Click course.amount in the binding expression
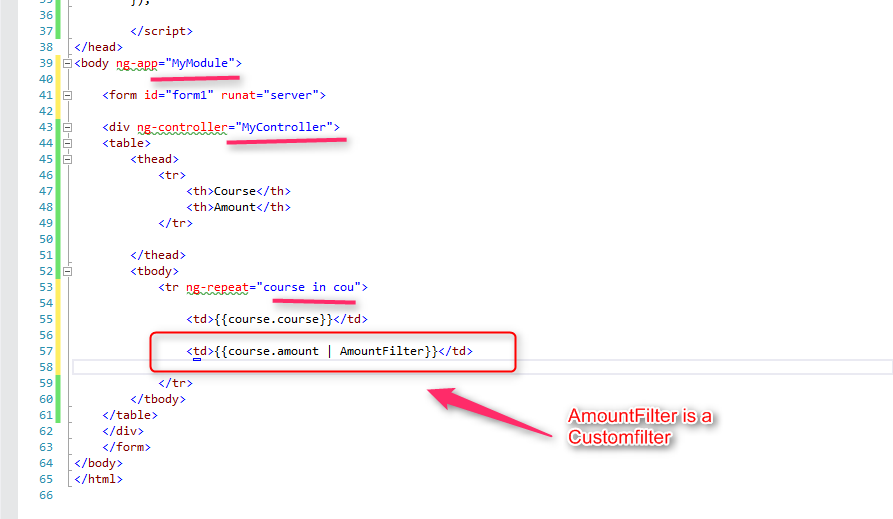Viewport: 893px width, 519px height. (273, 351)
